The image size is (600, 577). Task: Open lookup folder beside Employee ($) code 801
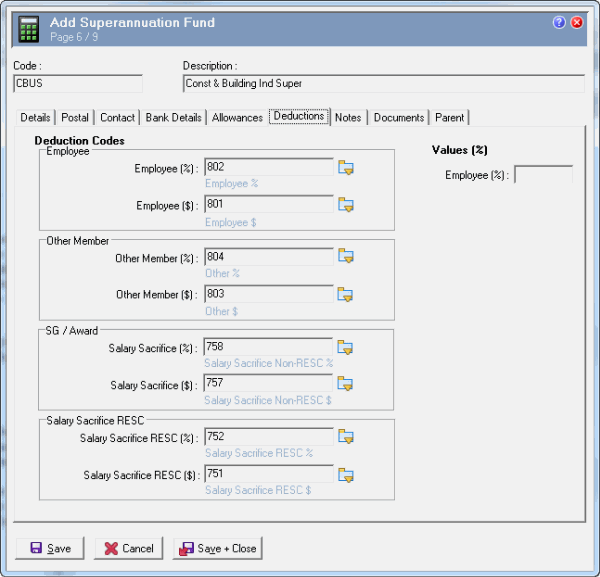346,205
